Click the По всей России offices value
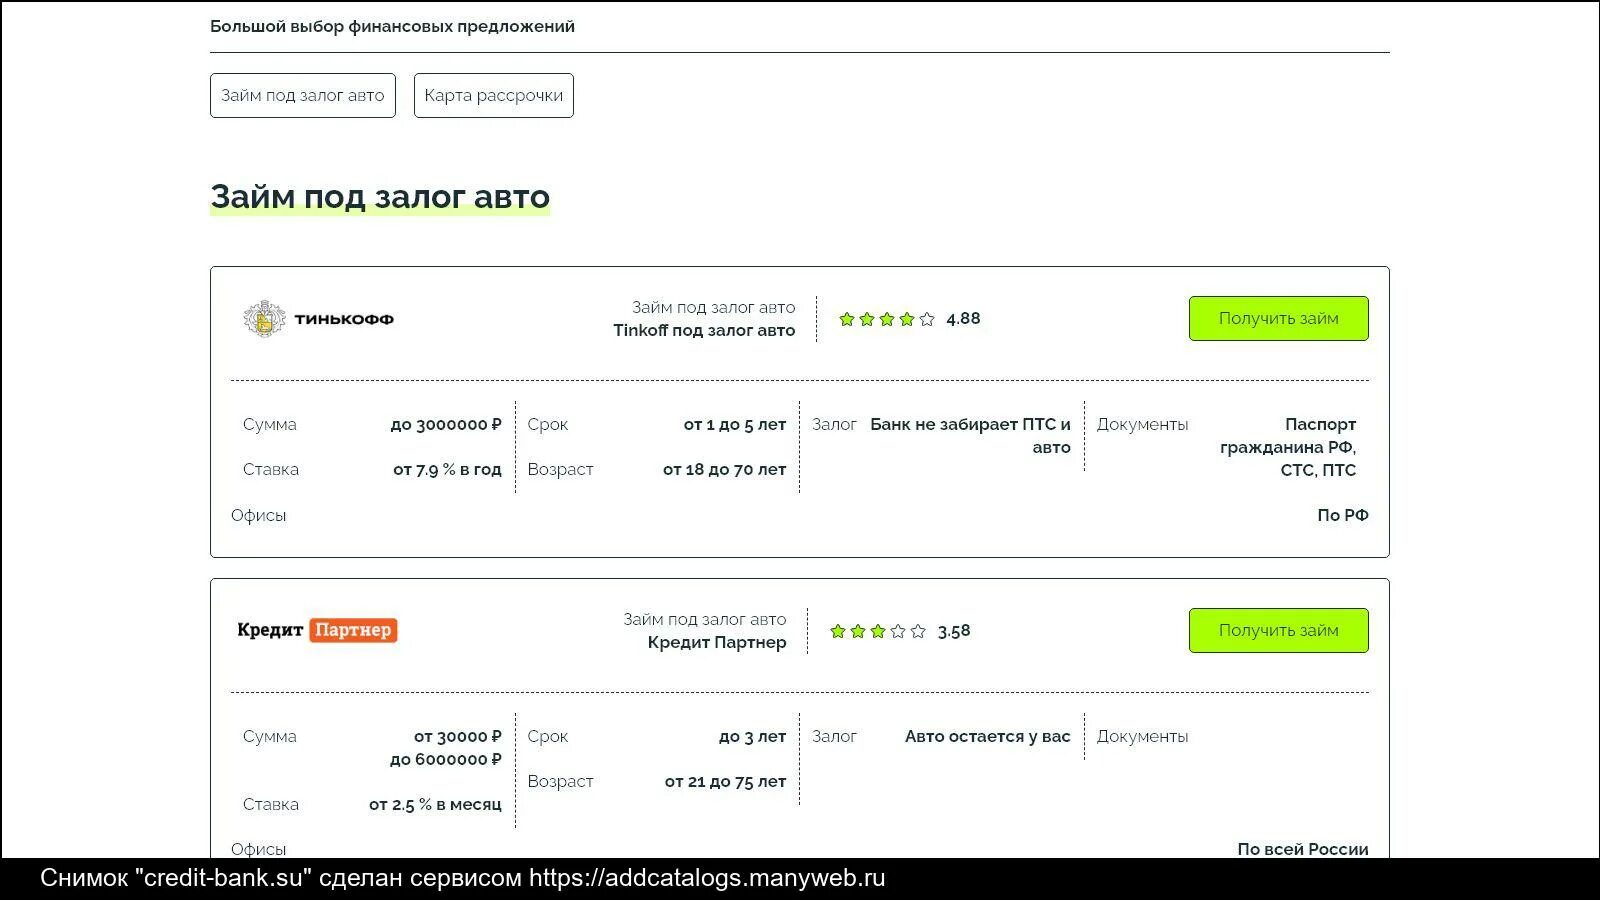The height and width of the screenshot is (900, 1600). click(x=1303, y=849)
